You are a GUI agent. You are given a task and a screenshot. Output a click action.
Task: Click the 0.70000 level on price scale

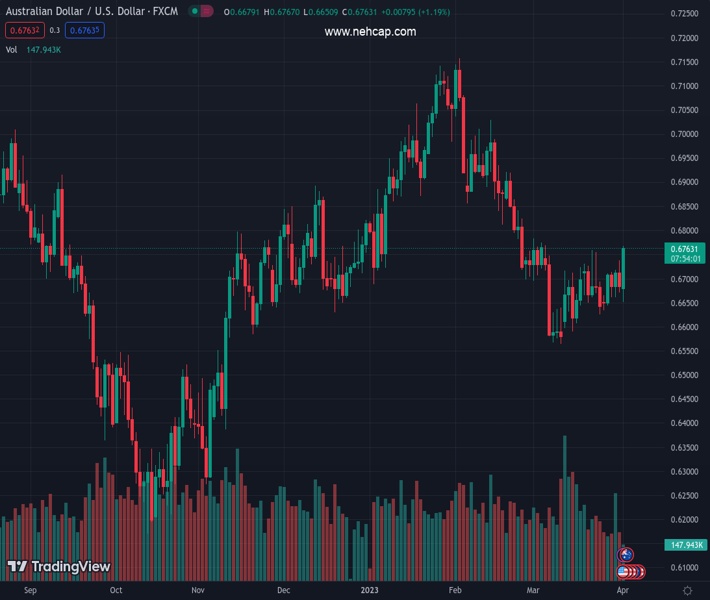click(685, 134)
